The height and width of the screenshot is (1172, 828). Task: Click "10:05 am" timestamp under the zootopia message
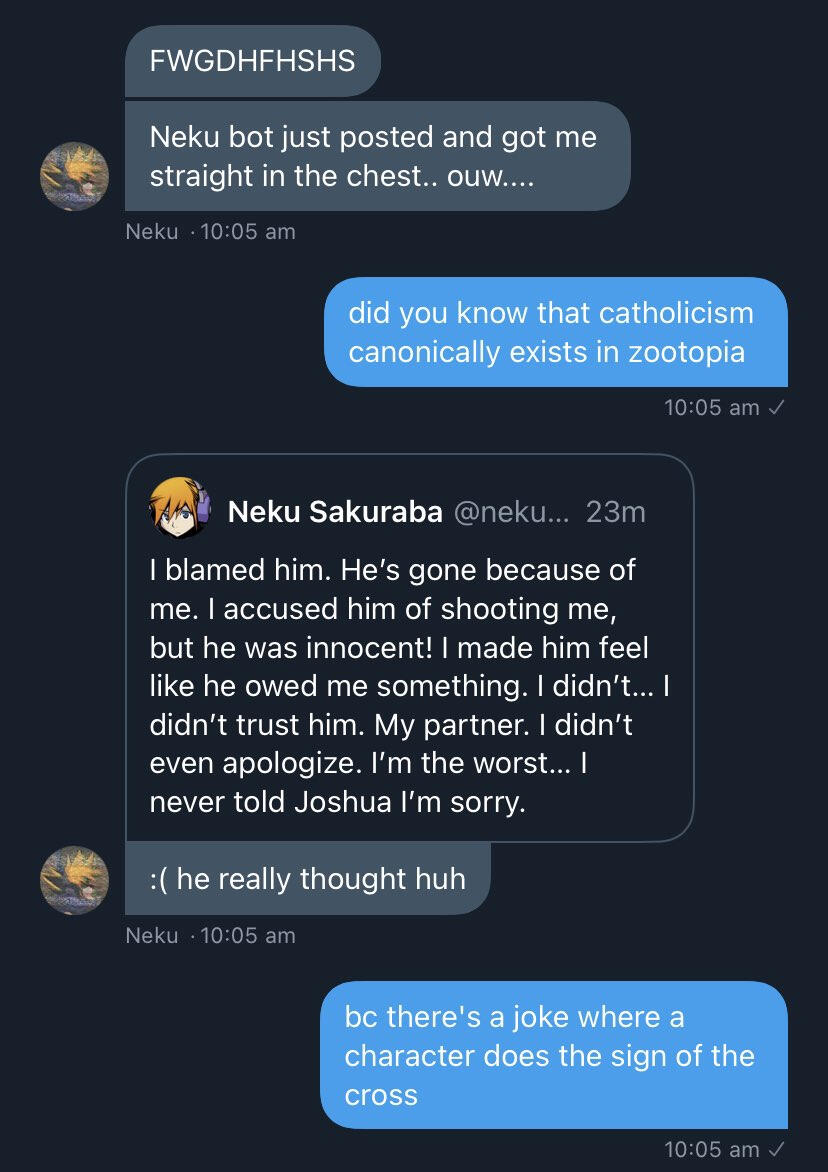711,408
